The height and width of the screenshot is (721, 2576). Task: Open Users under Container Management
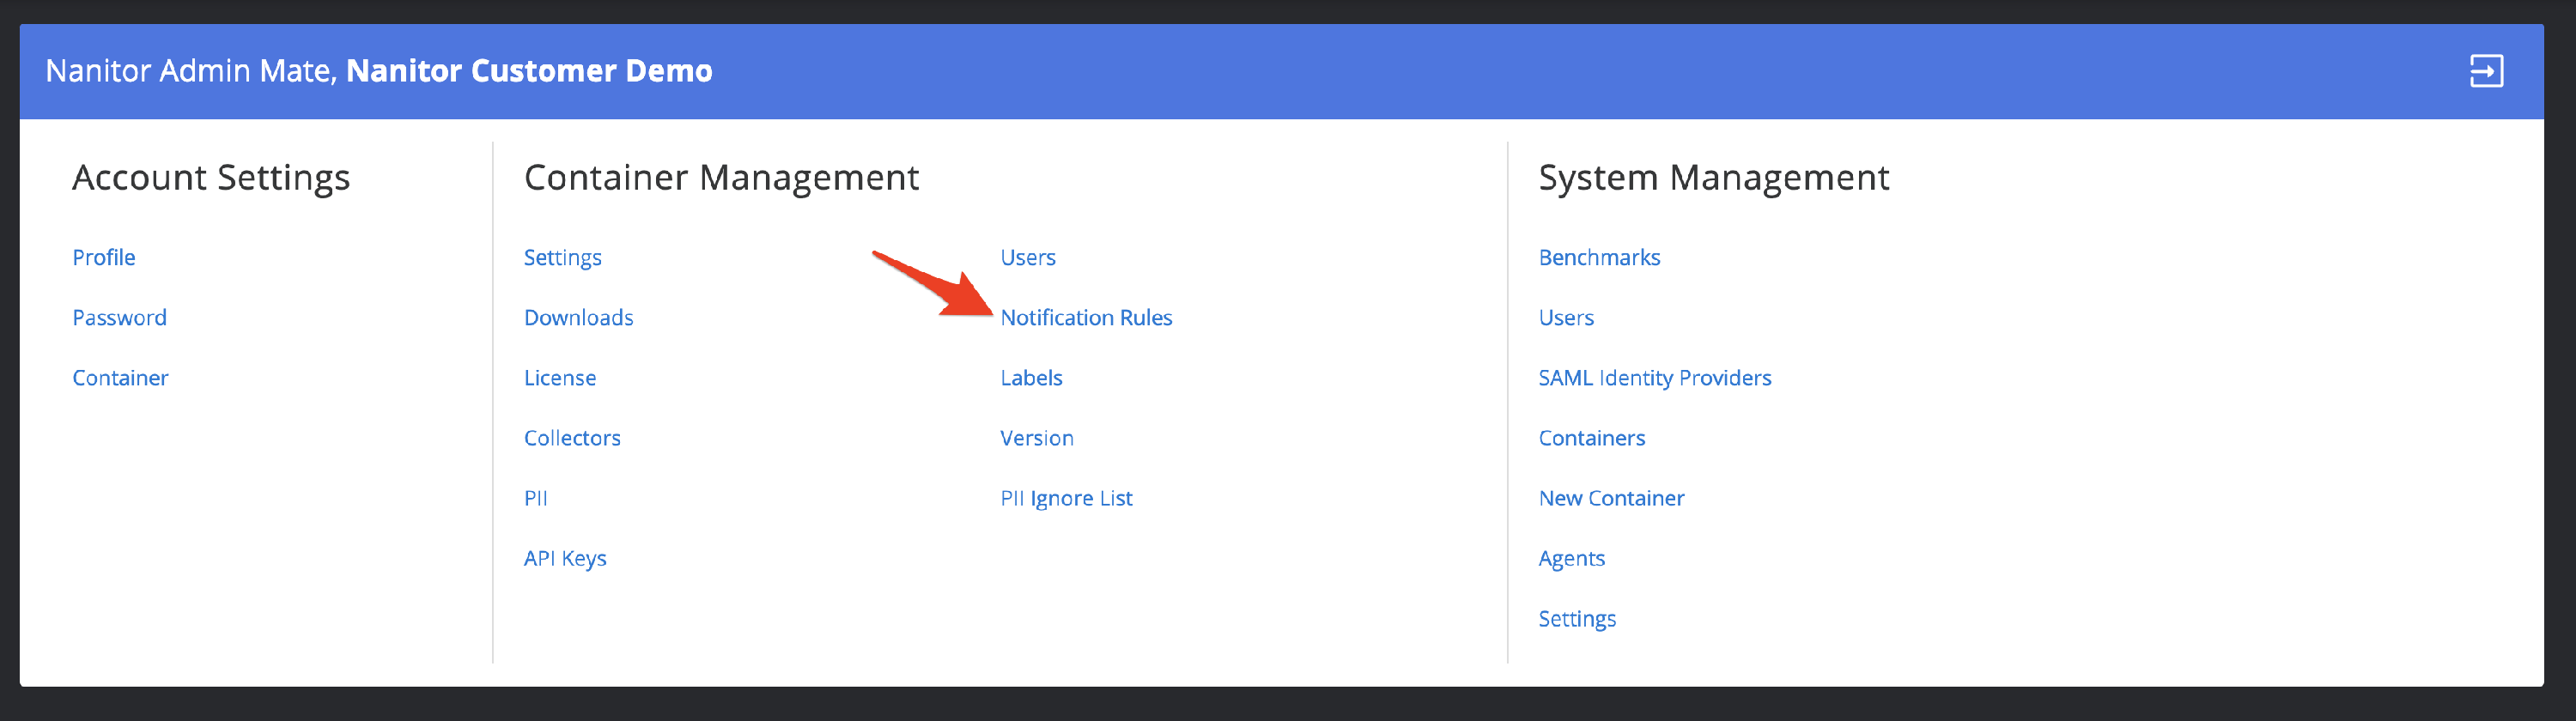pyautogui.click(x=1027, y=257)
